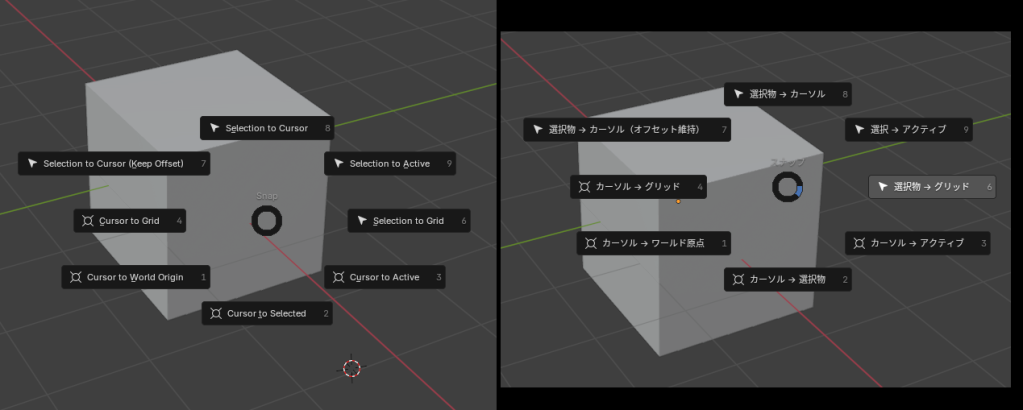Click the arrow icon beside Selection to Cursor
This screenshot has height=410, width=1023.
(214, 128)
